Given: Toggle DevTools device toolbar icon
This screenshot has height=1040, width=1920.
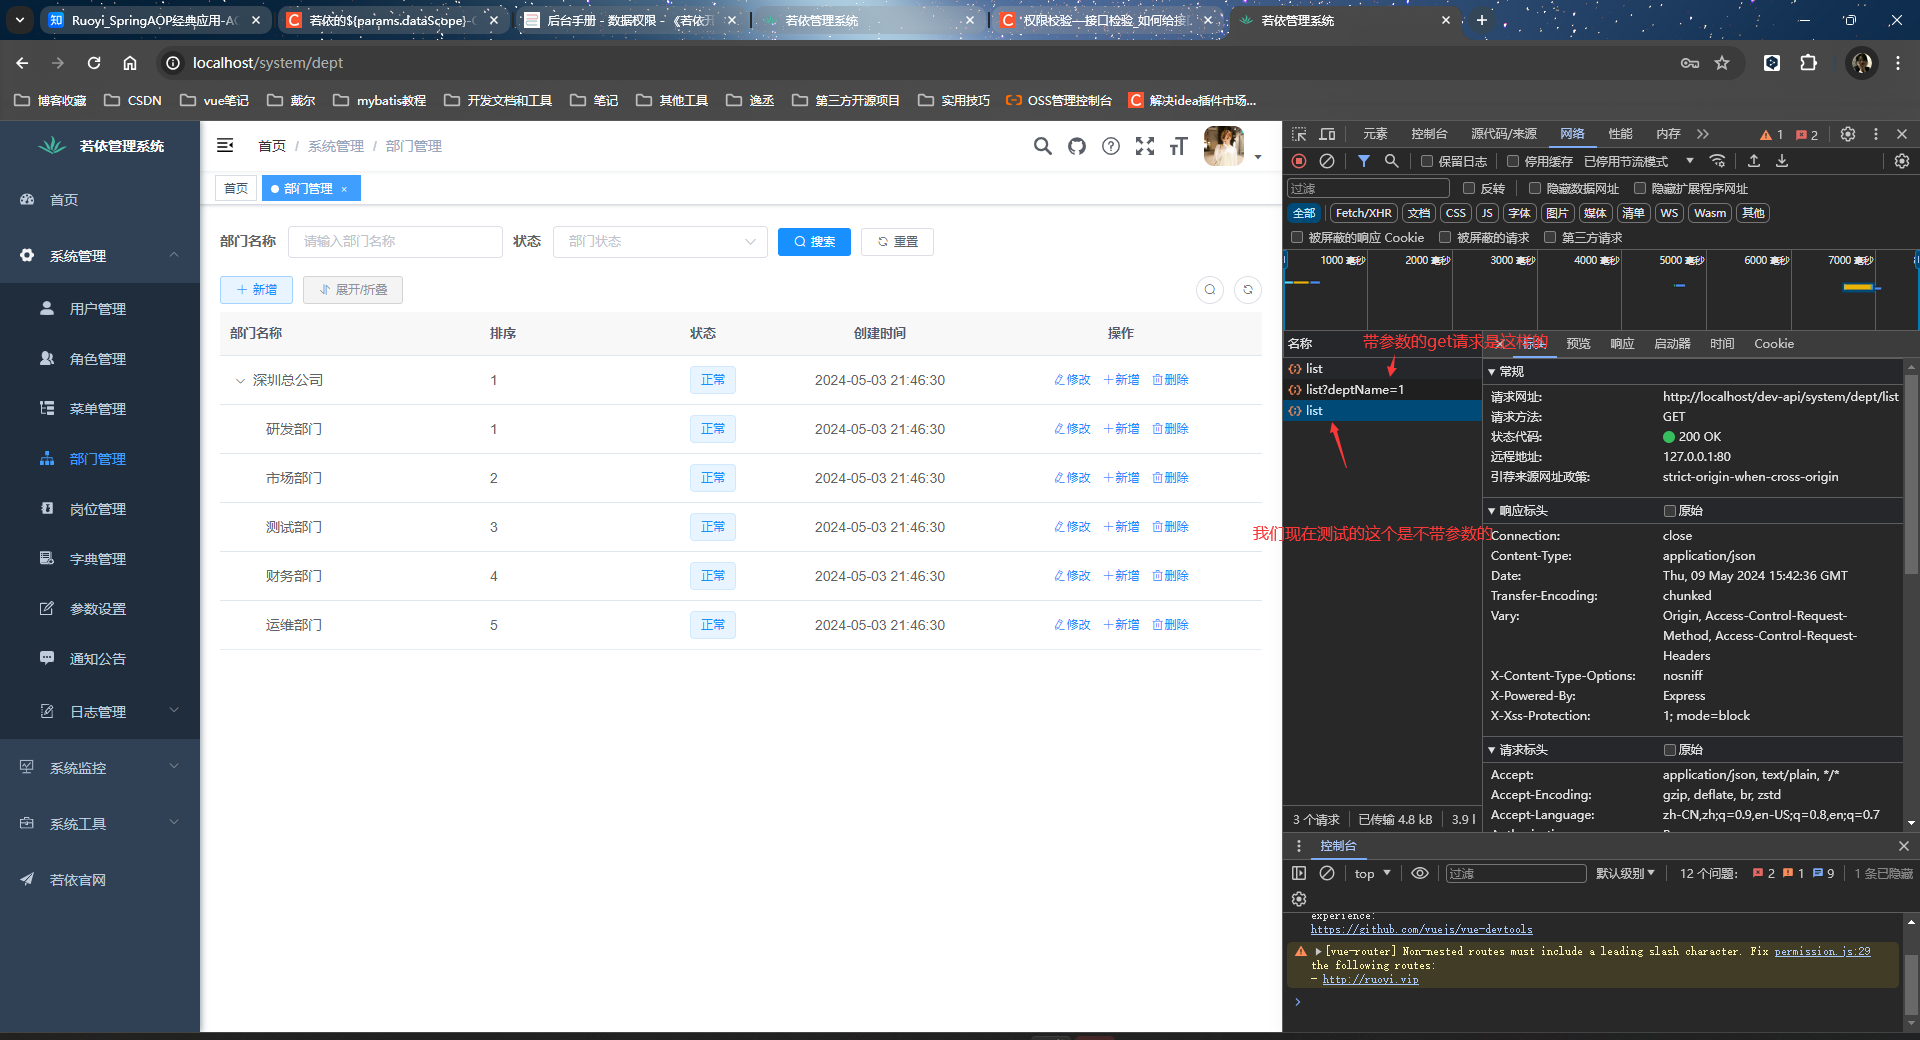Looking at the screenshot, I should click(1327, 134).
